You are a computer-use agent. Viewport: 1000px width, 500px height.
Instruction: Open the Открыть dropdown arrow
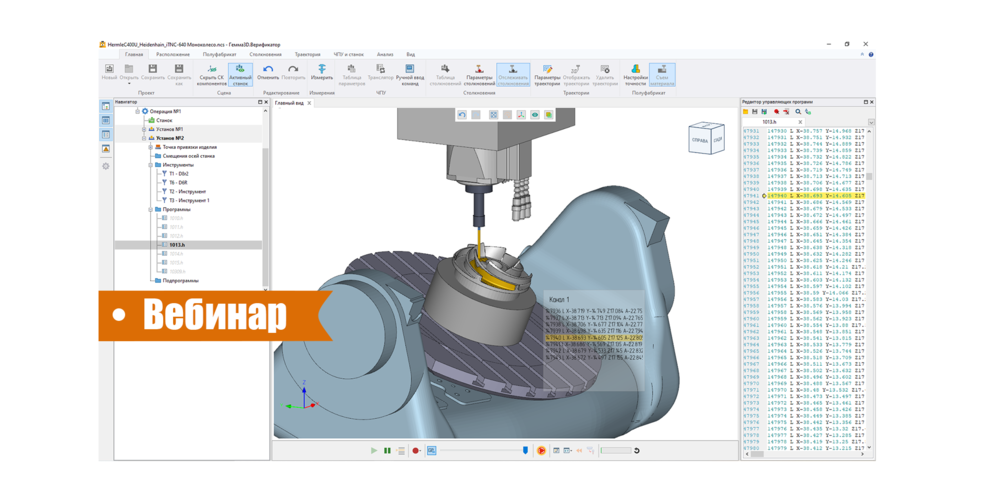129,84
